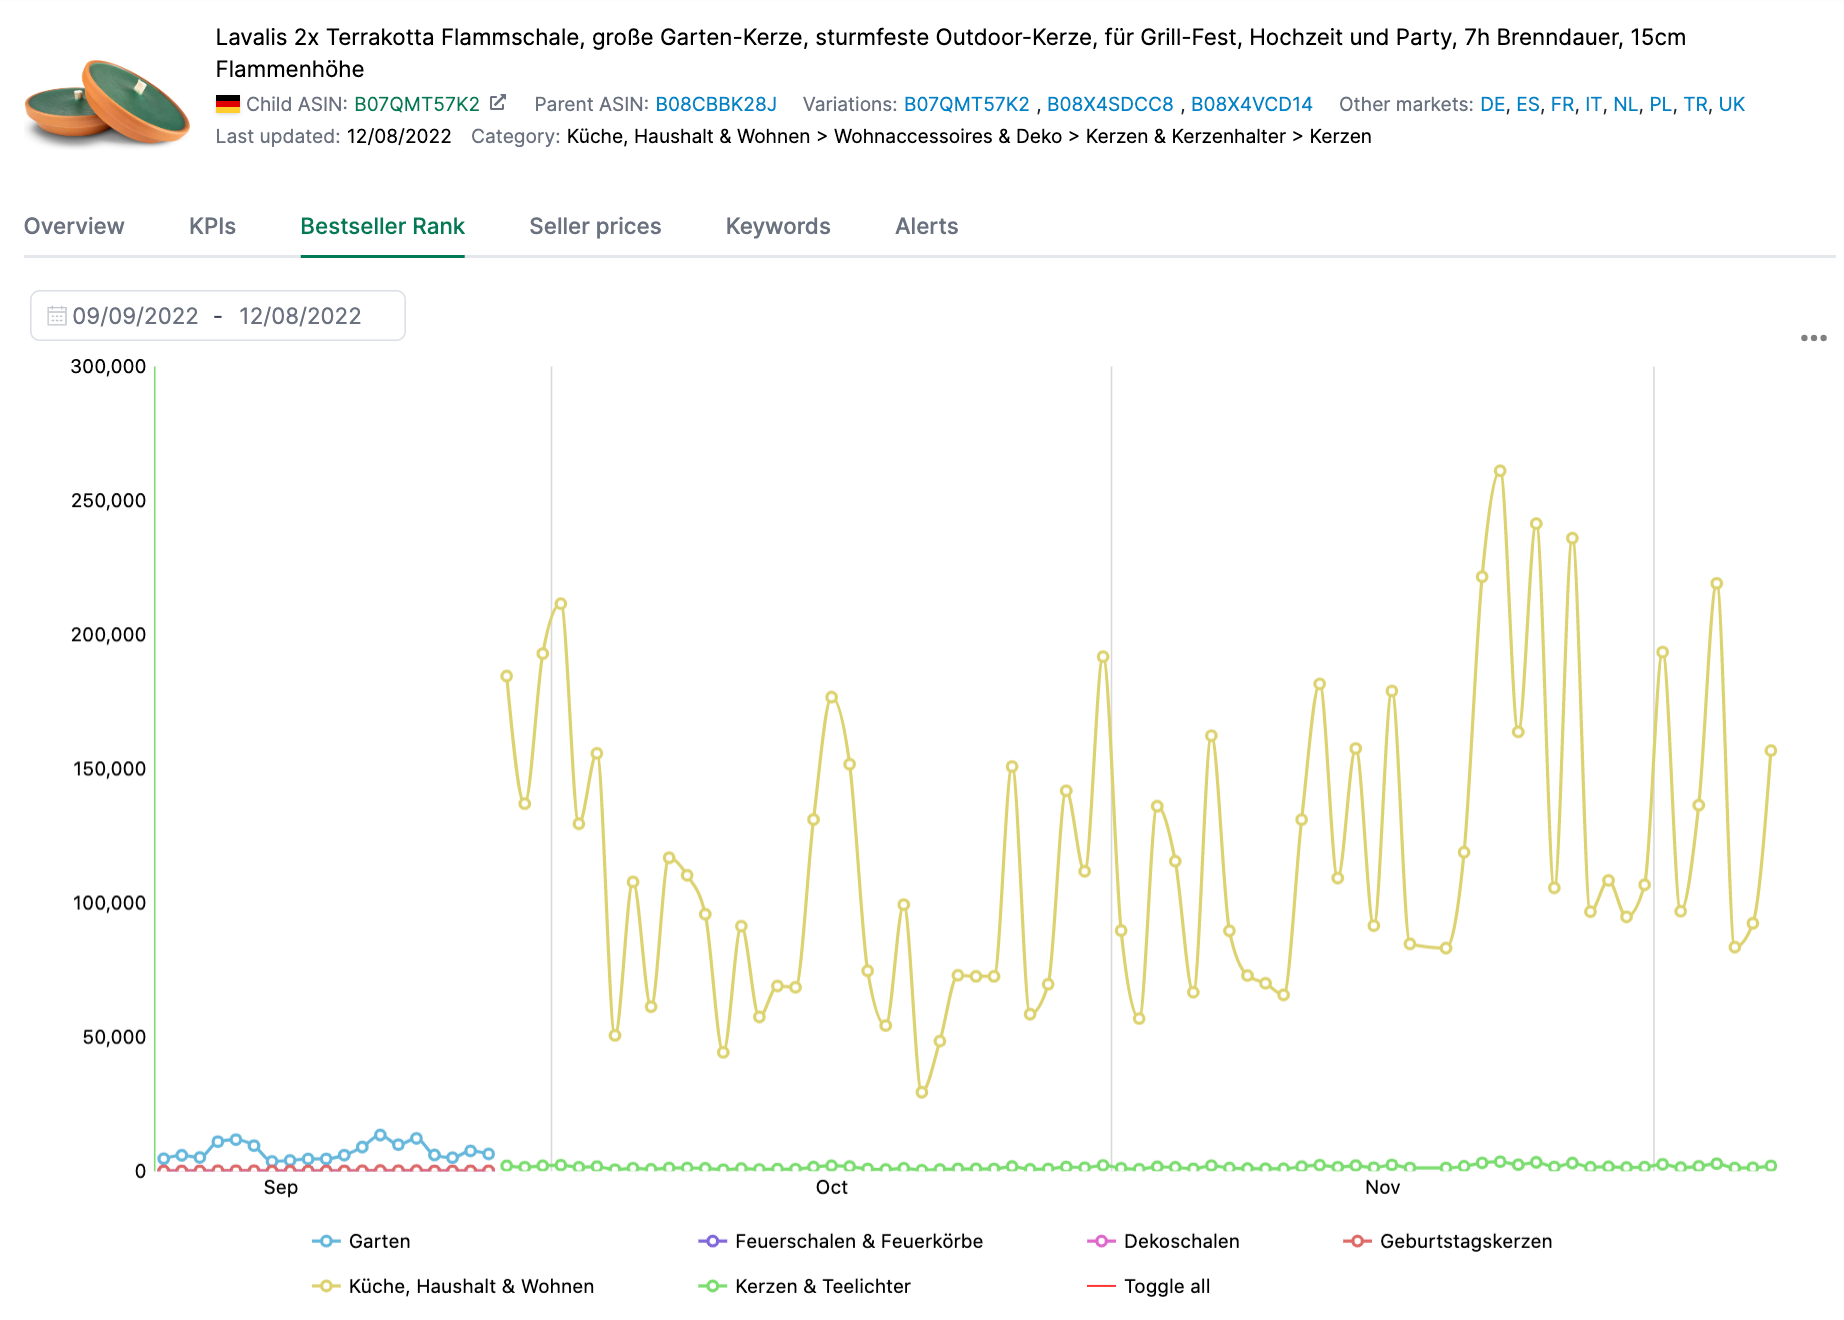Image resolution: width=1844 pixels, height=1320 pixels.
Task: Go to the Overview tab
Action: coord(74,226)
